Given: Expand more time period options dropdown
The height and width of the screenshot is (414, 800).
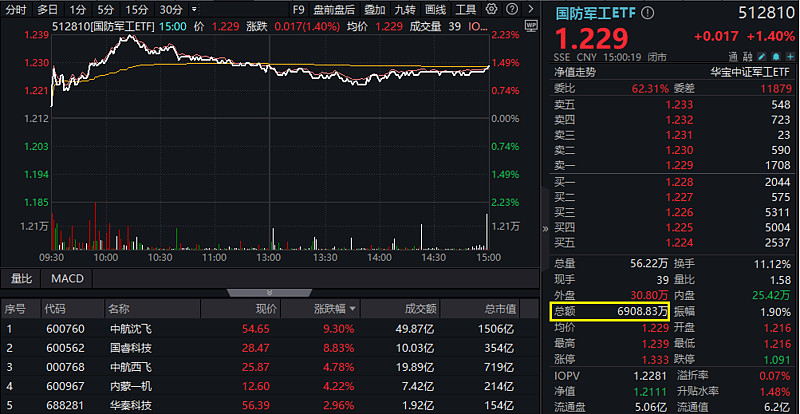Looking at the screenshot, I should point(194,9).
